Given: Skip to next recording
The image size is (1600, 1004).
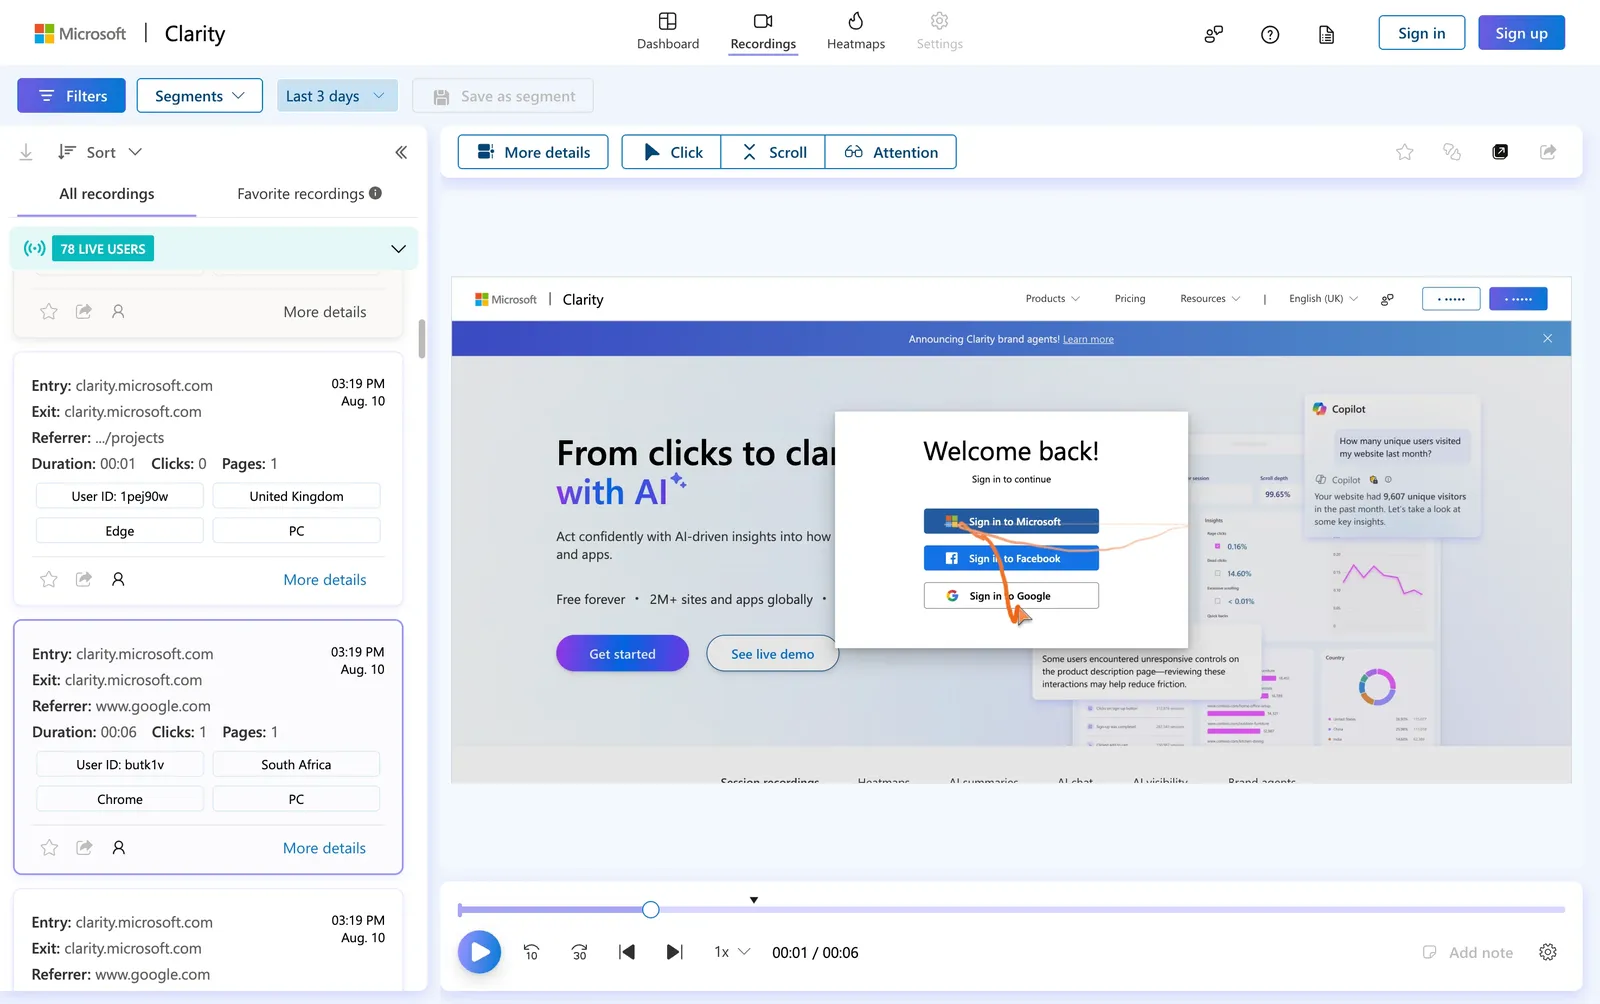Looking at the screenshot, I should 675,952.
